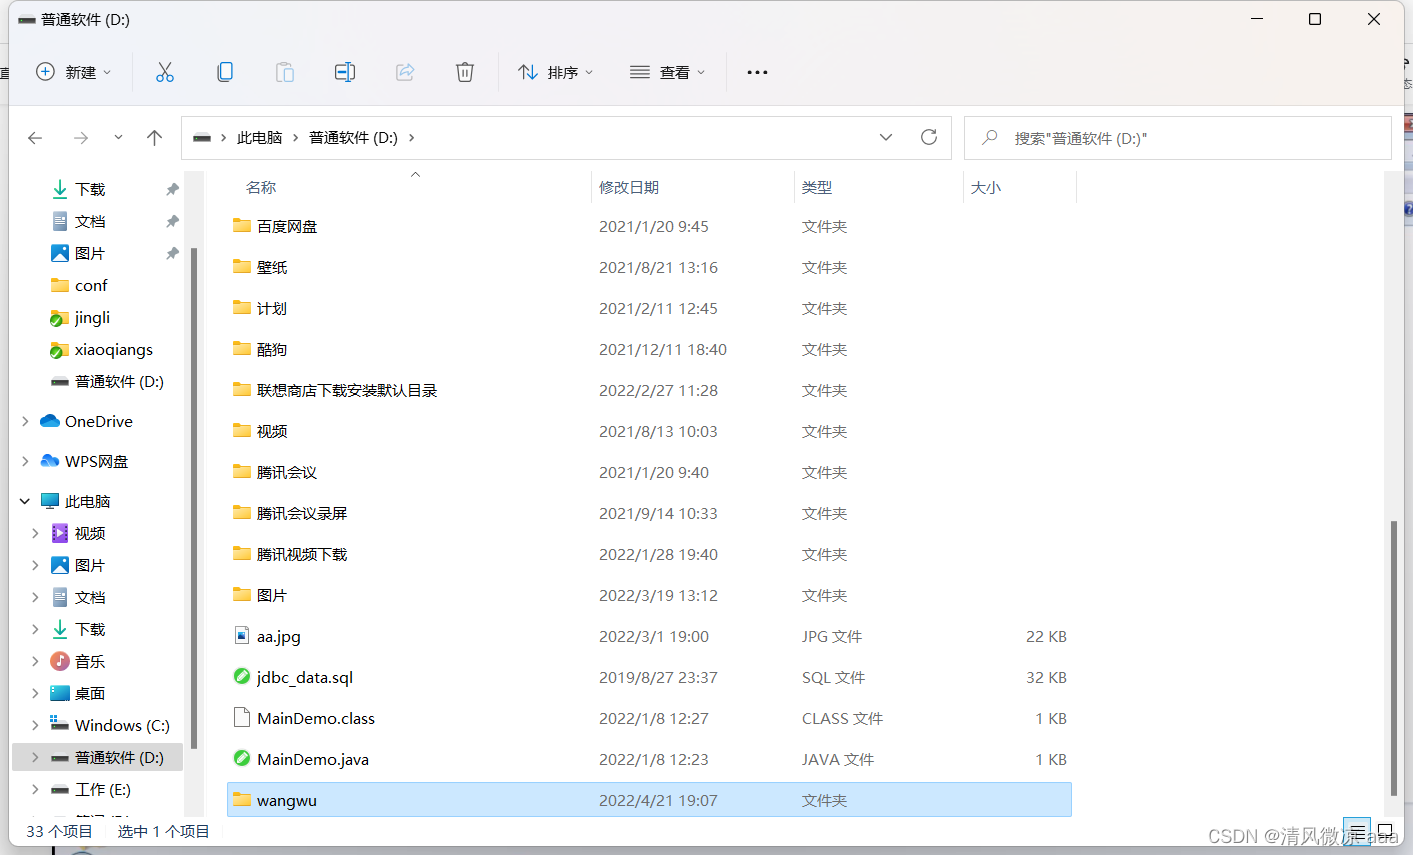Click the navigation pane scrollbar
The image size is (1413, 855).
(x=193, y=498)
